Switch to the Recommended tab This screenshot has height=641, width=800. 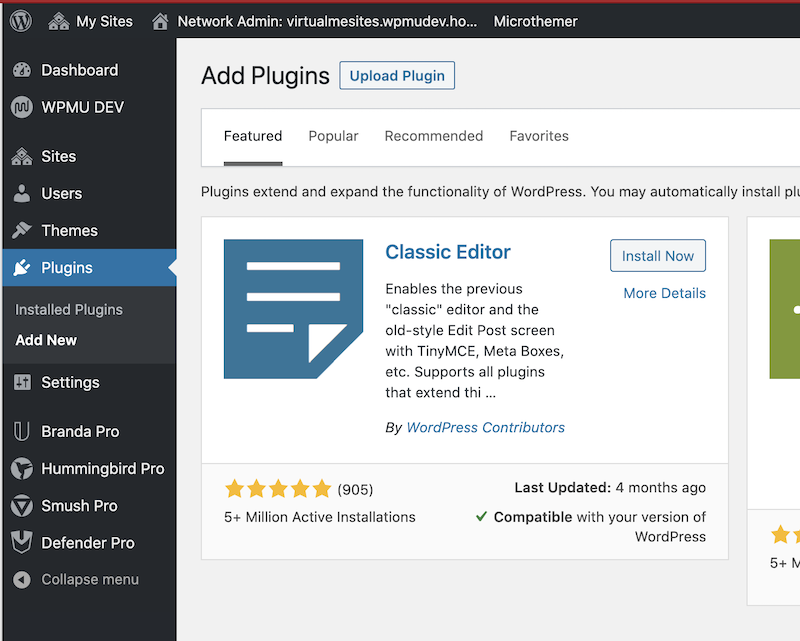pyautogui.click(x=433, y=136)
